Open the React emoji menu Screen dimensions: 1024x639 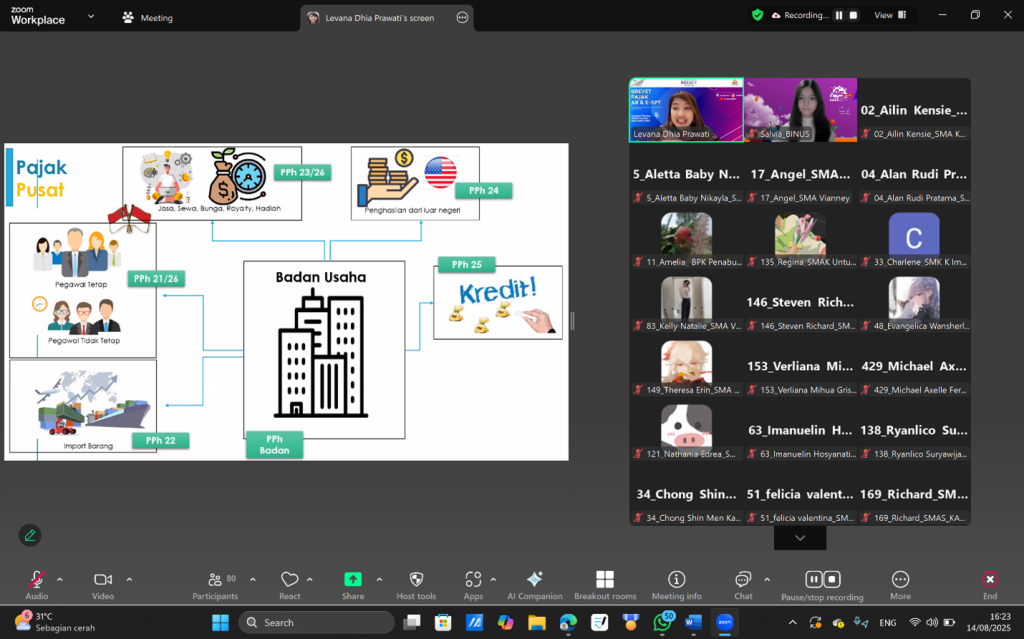(x=289, y=584)
